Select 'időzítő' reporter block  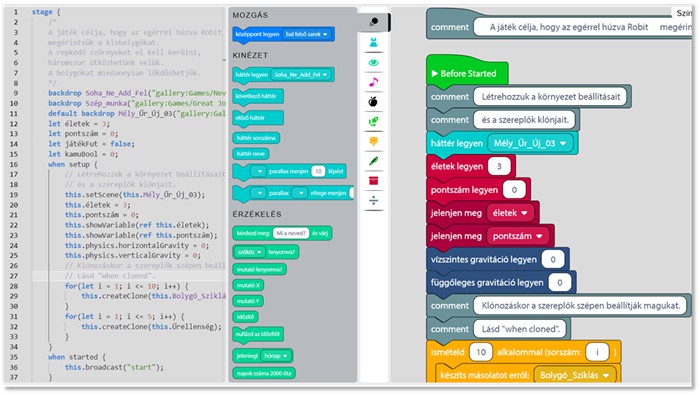pyautogui.click(x=245, y=316)
